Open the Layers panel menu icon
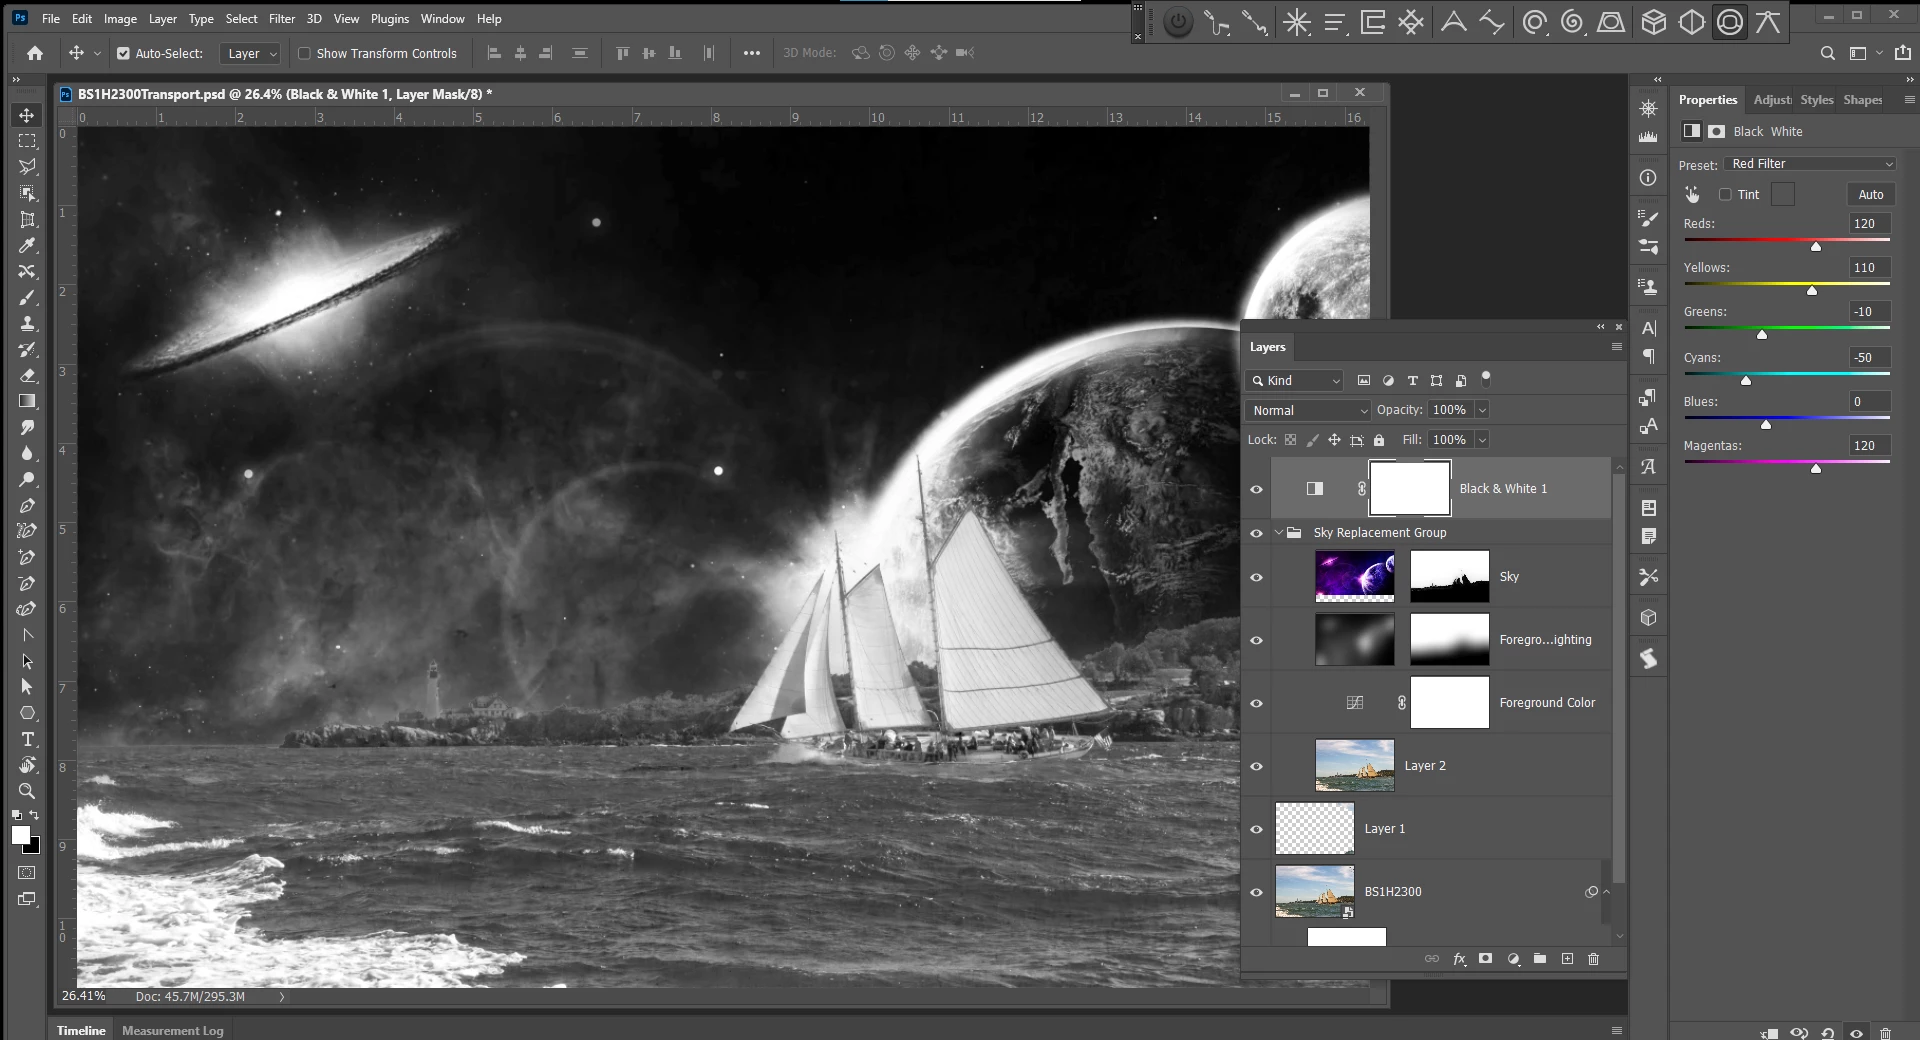This screenshot has width=1920, height=1040. click(x=1617, y=347)
